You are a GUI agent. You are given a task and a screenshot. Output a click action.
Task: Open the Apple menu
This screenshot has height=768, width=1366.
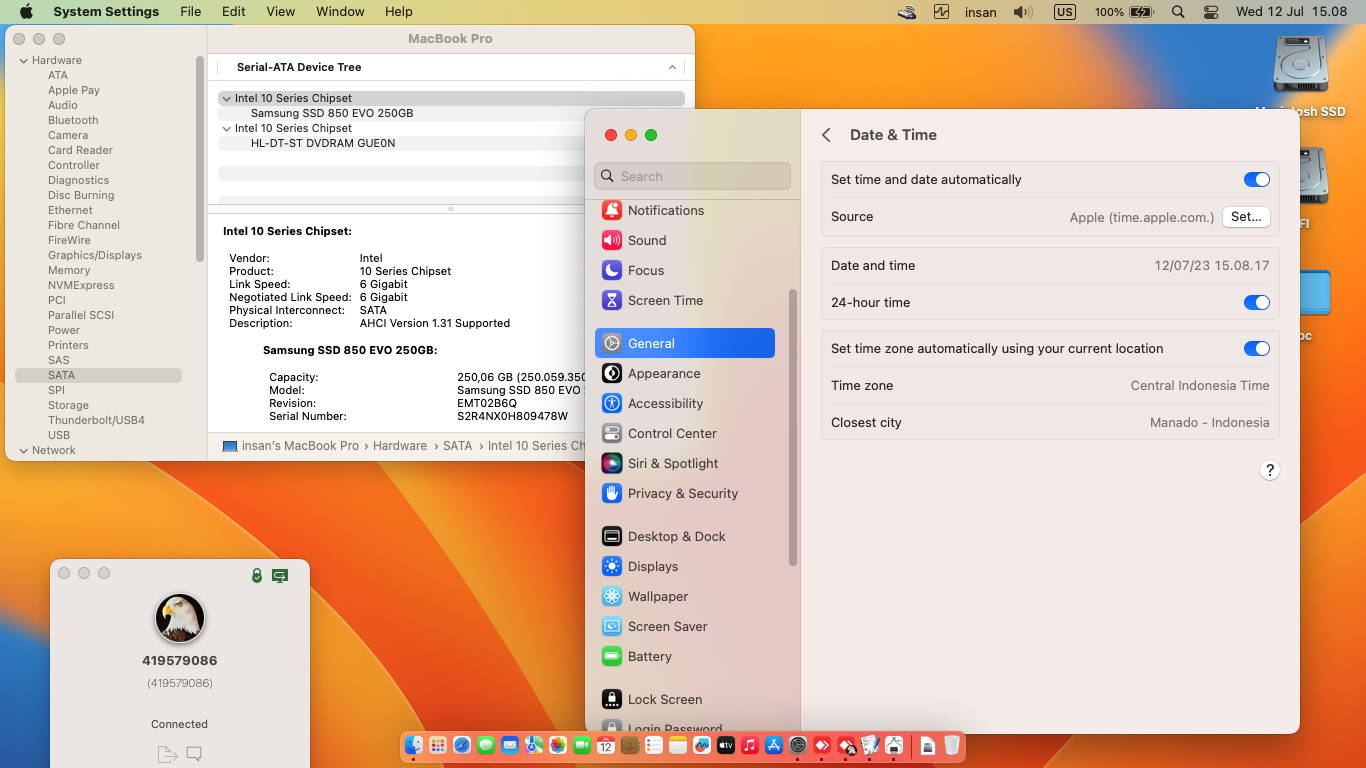click(x=25, y=12)
